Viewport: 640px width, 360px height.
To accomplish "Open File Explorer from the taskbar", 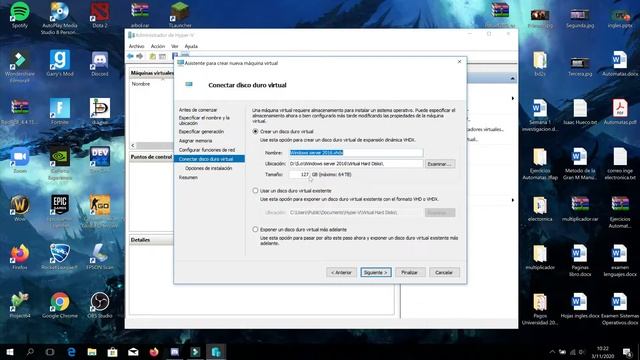I will (x=92, y=352).
